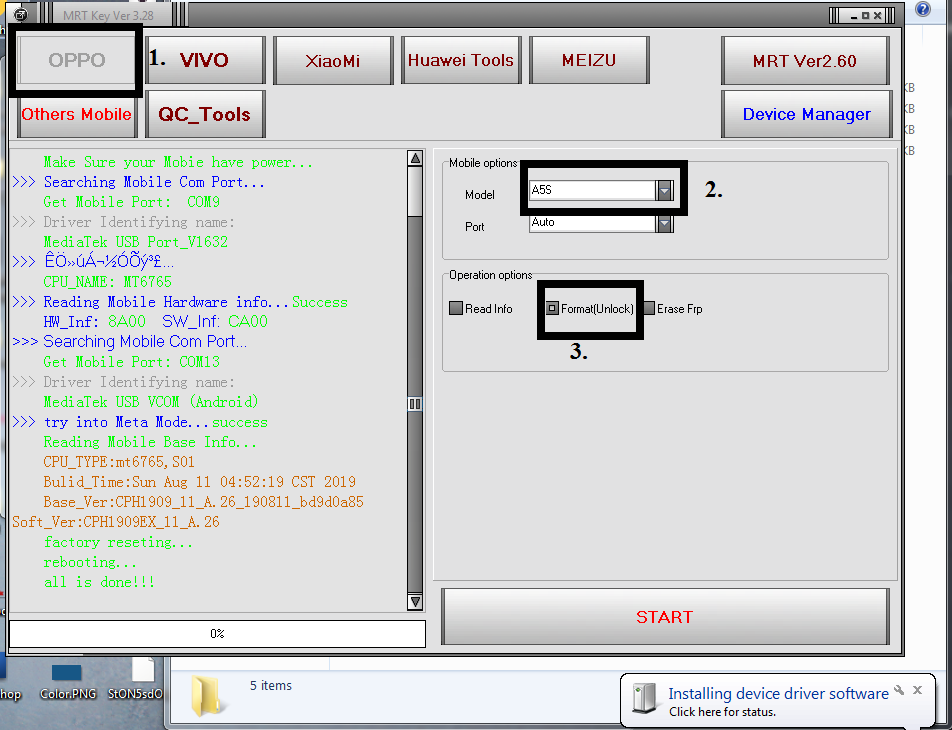Viewport: 952px width, 730px height.
Task: Click 'Get Mobile Port: COM13' log line
Action: 132,362
